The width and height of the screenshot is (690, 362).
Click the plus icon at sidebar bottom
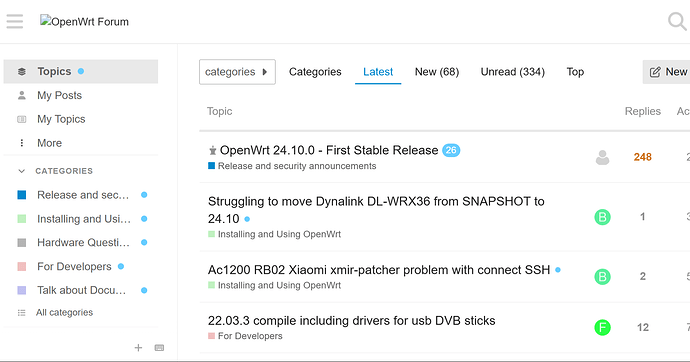(138, 348)
